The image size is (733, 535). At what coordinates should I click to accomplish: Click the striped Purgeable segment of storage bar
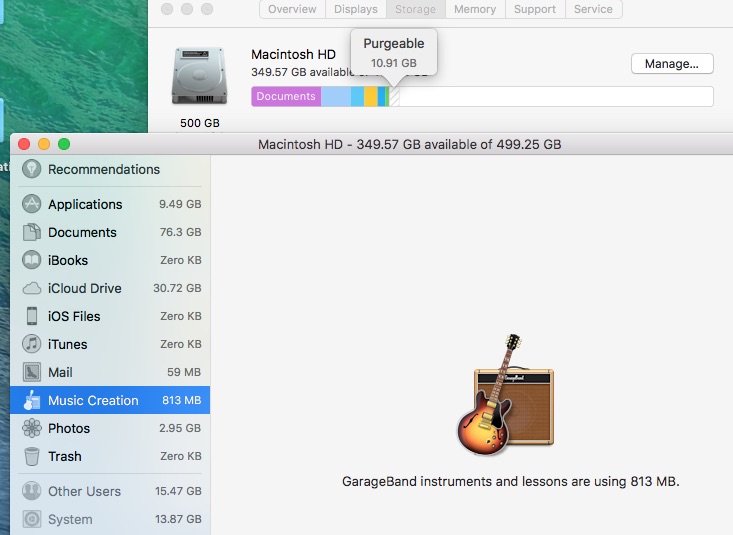pos(395,96)
